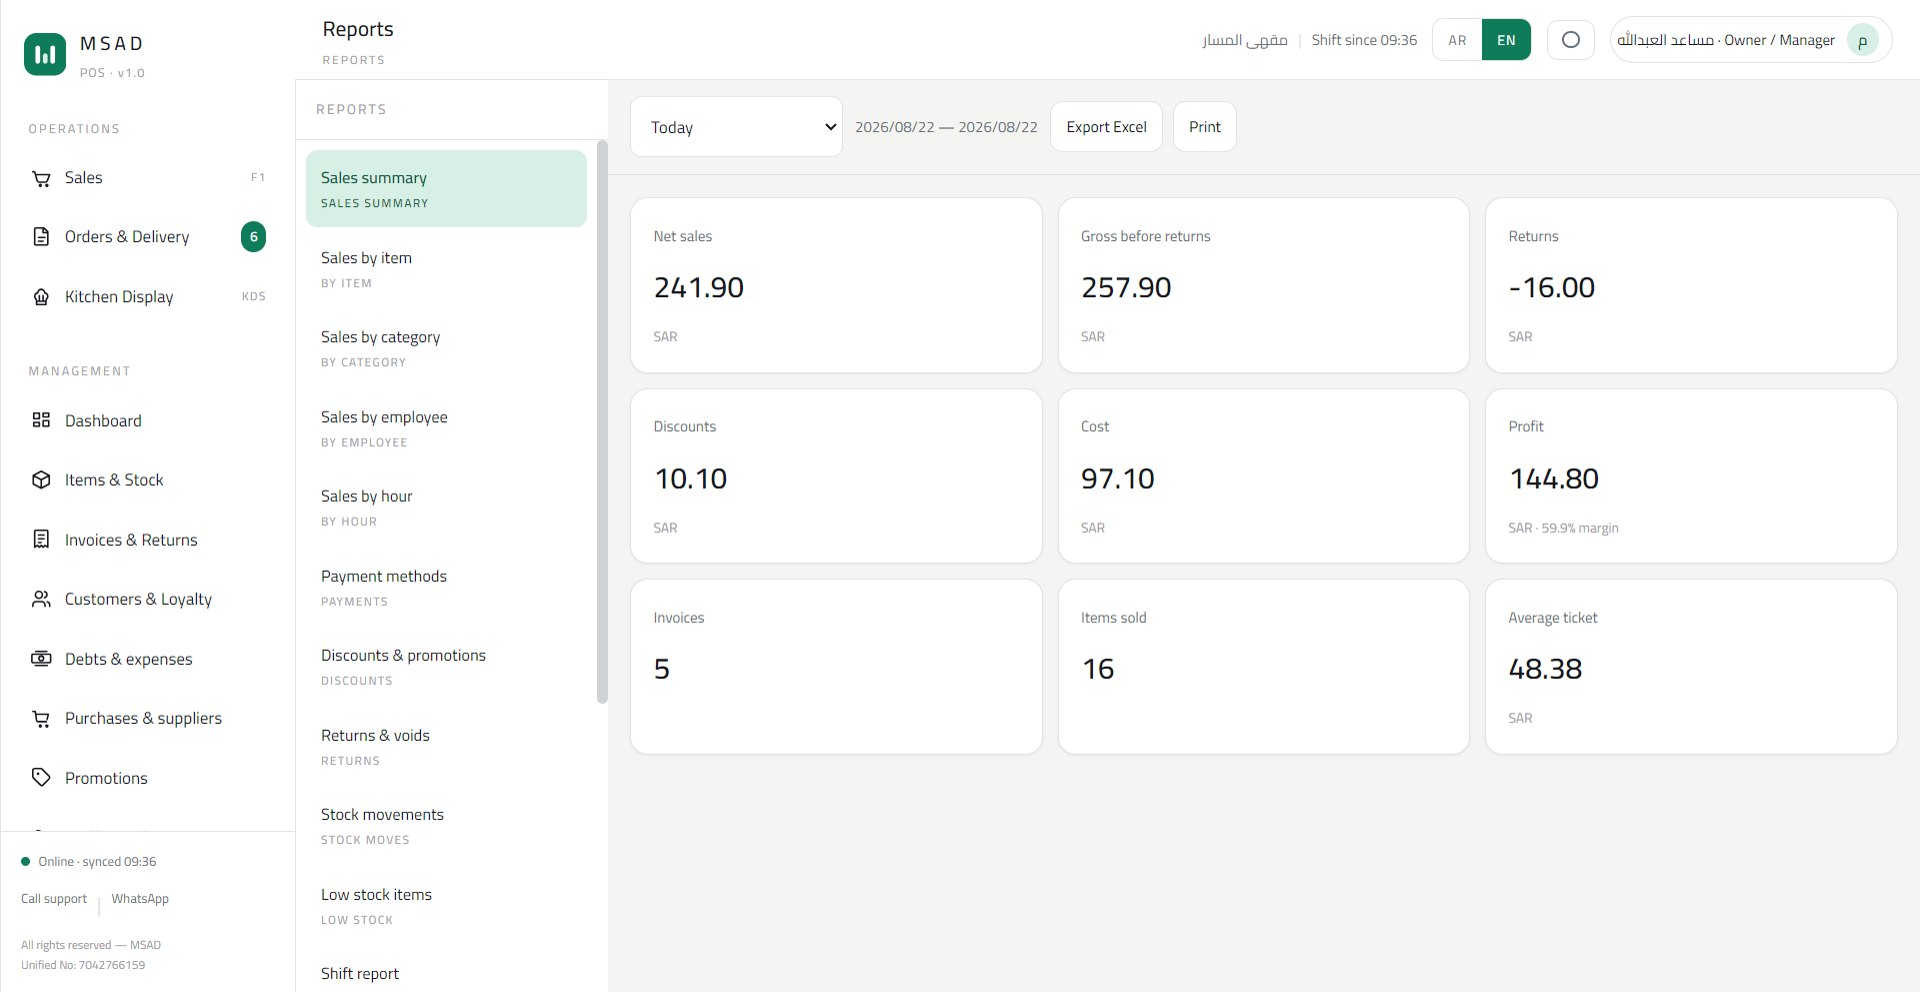The height and width of the screenshot is (992, 1920).
Task: Open the Discounts & promotions report
Action: tap(446, 666)
